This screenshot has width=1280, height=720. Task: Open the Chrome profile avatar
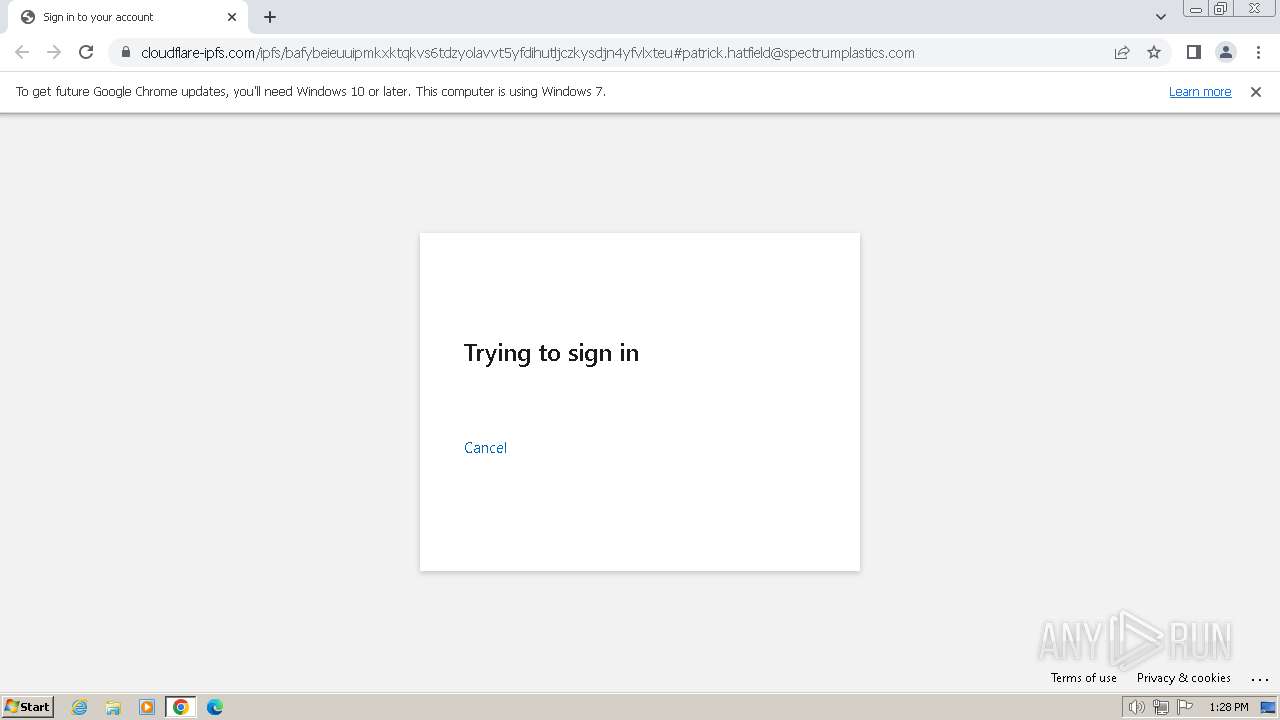1225,52
